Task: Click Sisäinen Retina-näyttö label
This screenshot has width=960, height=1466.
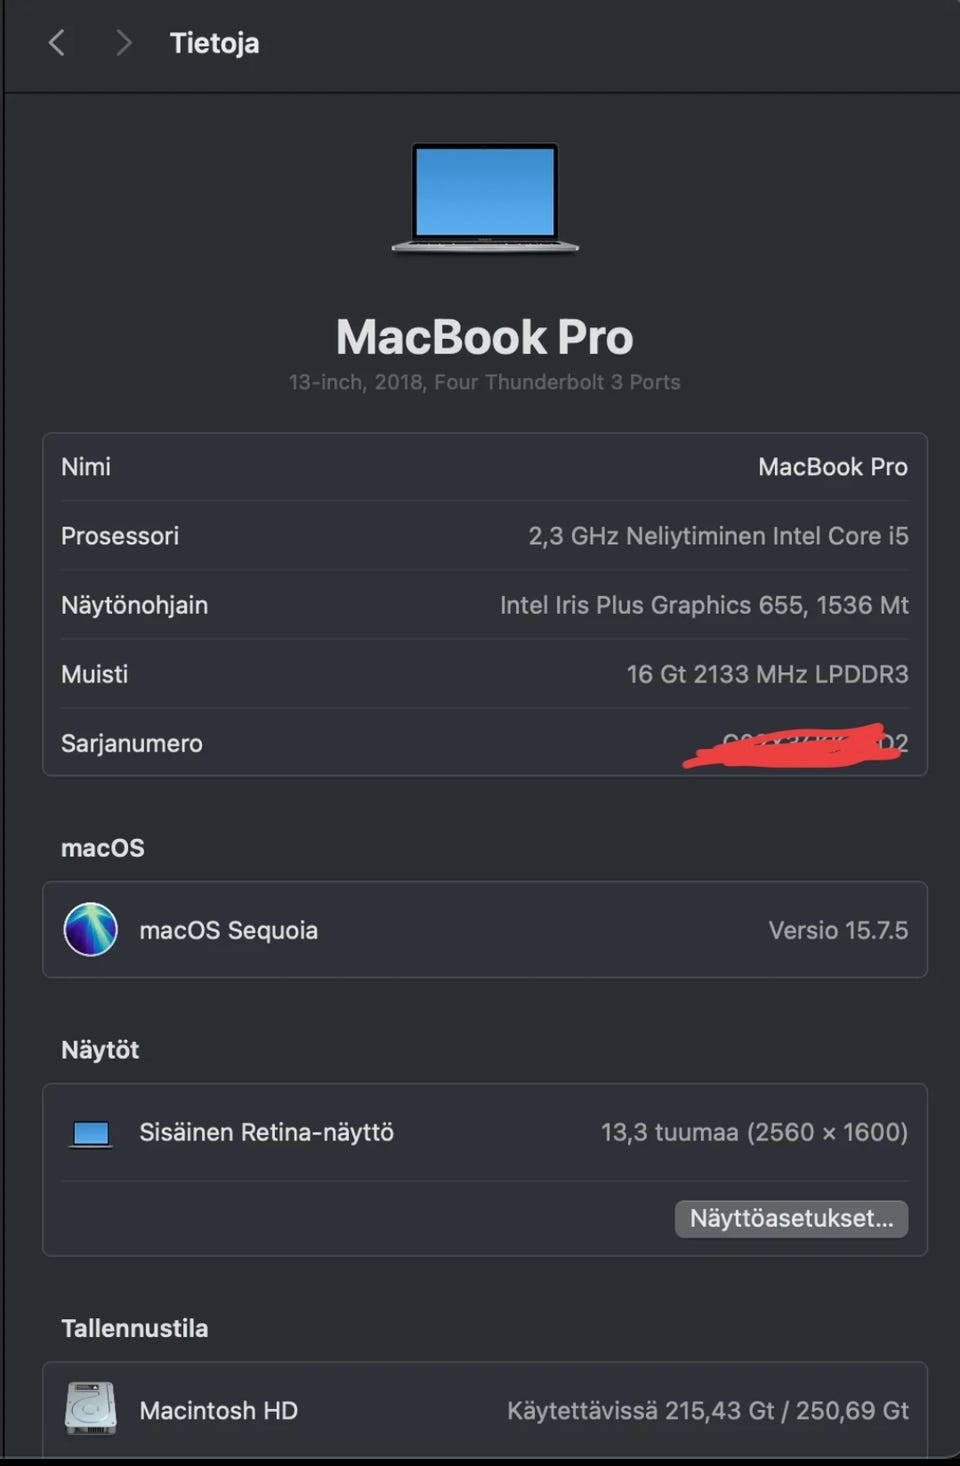Action: 266,1132
